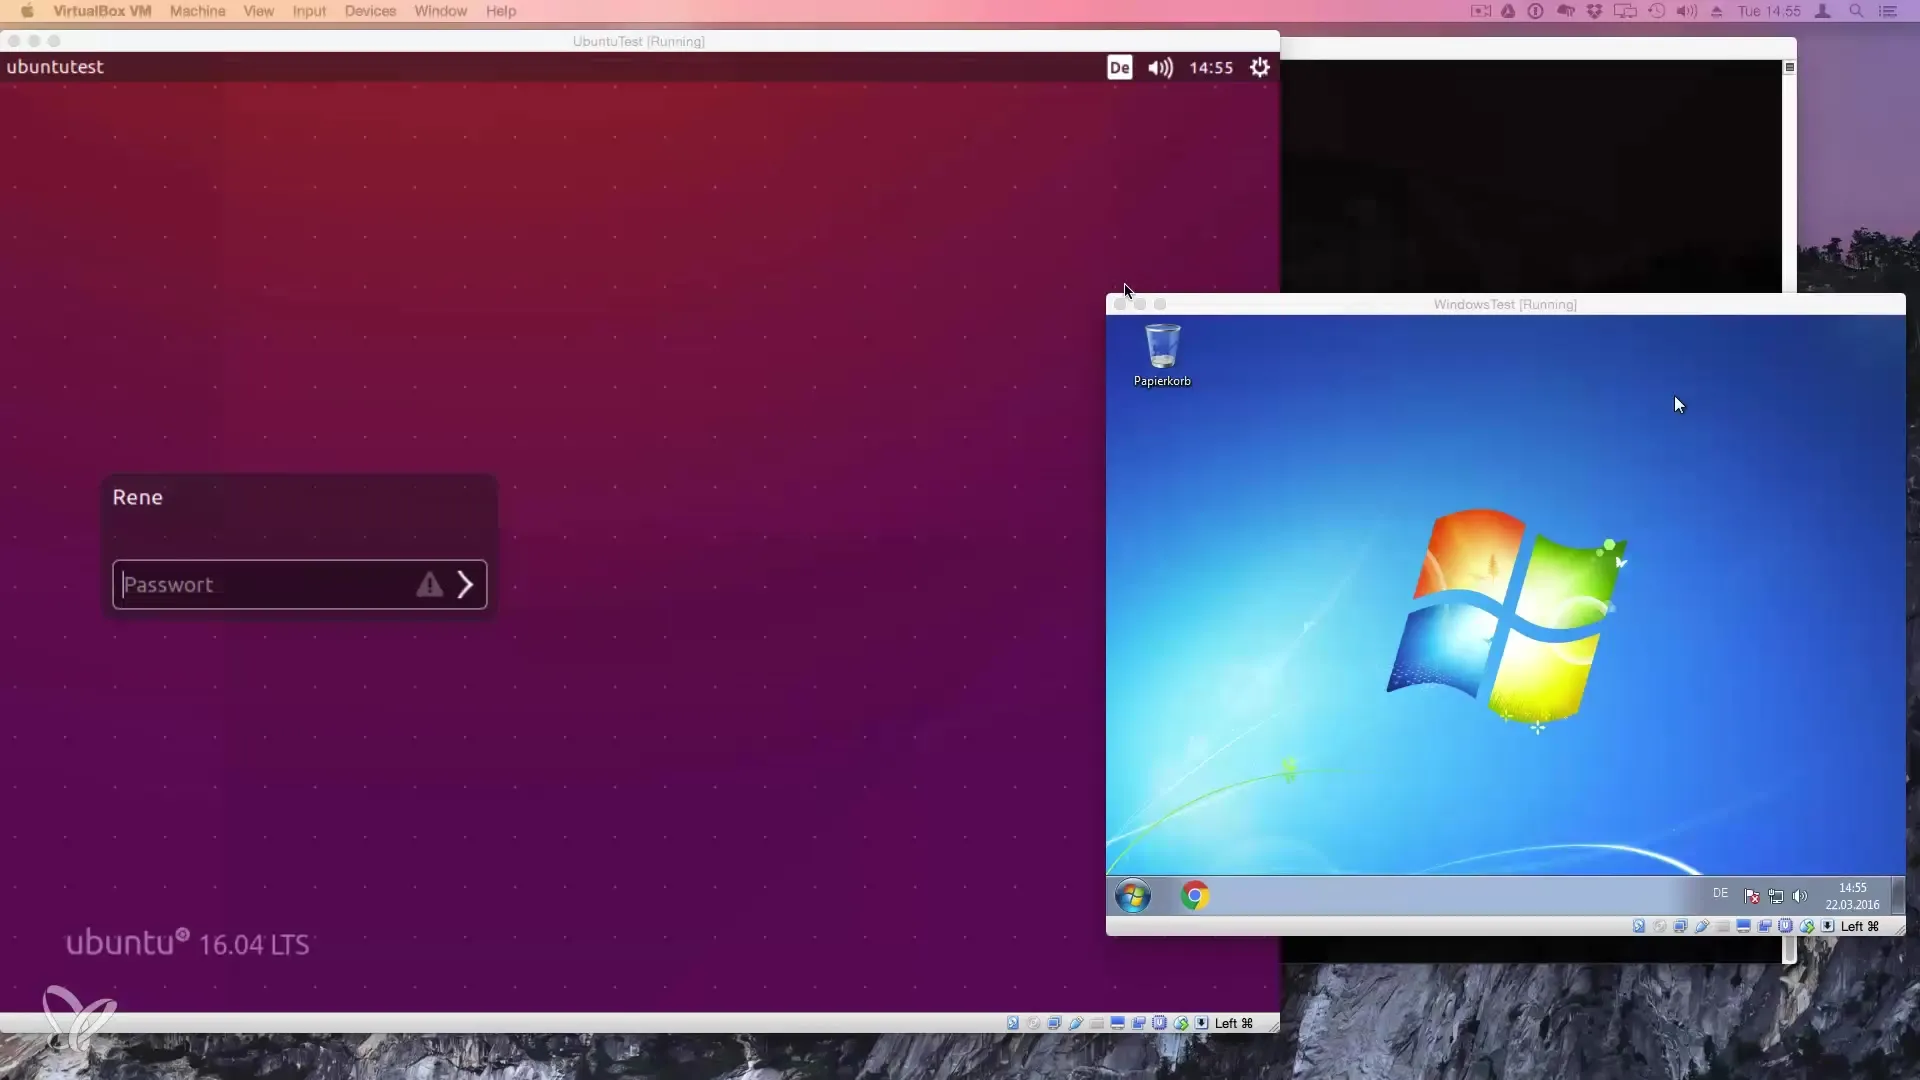Submit the login with the arrow button
The height and width of the screenshot is (1080, 1920).
pos(465,585)
